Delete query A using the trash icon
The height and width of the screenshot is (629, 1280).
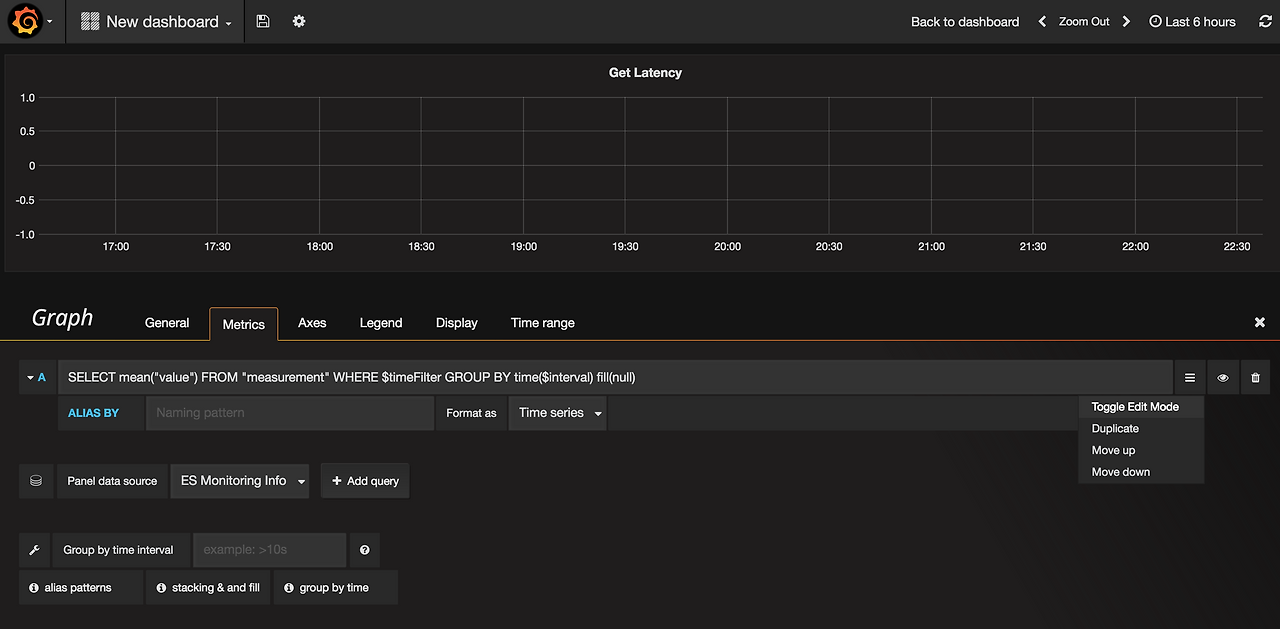(1255, 378)
